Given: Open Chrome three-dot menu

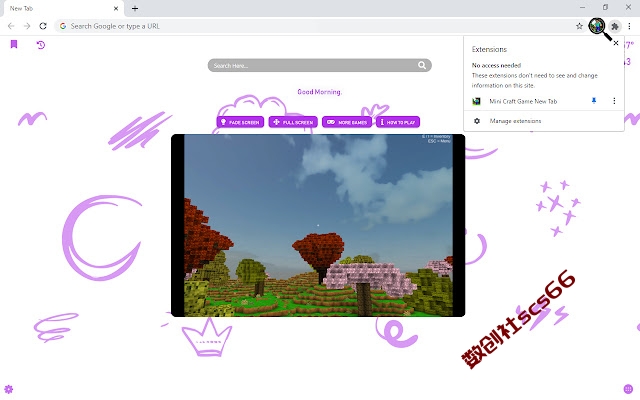Looking at the screenshot, I should (629, 26).
